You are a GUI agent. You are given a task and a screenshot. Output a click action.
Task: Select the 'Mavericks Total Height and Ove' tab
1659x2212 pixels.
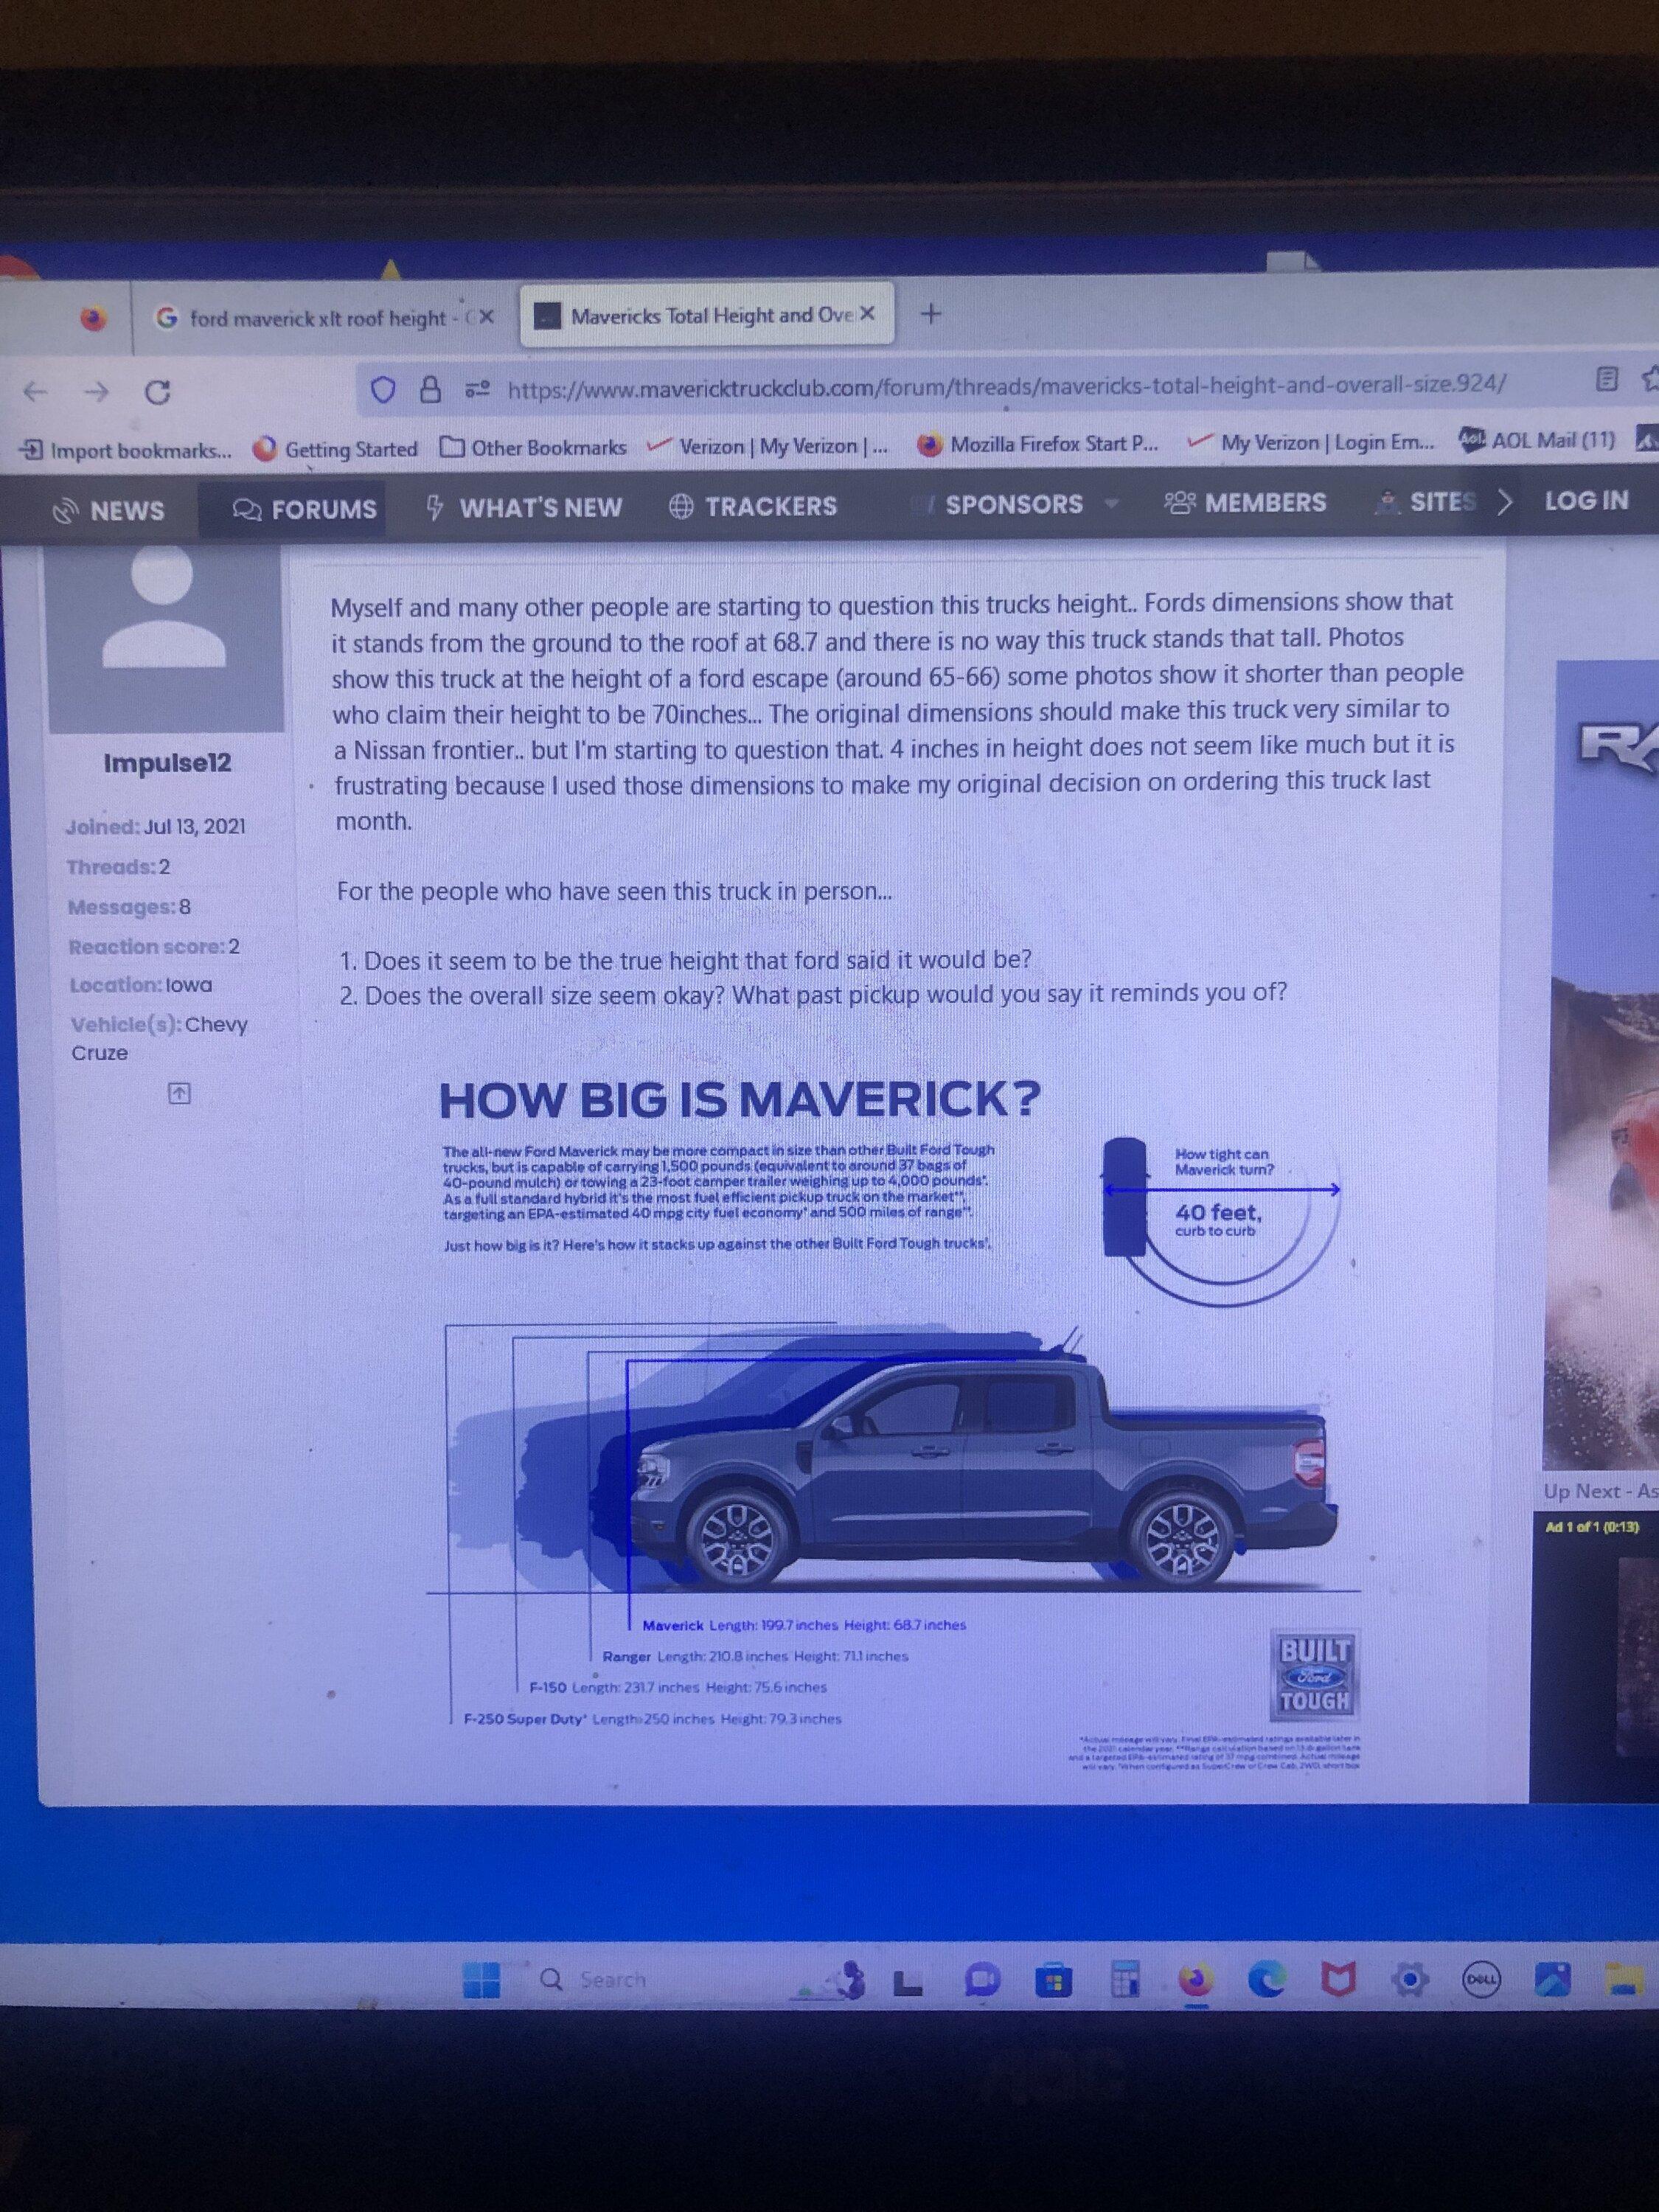(707, 315)
